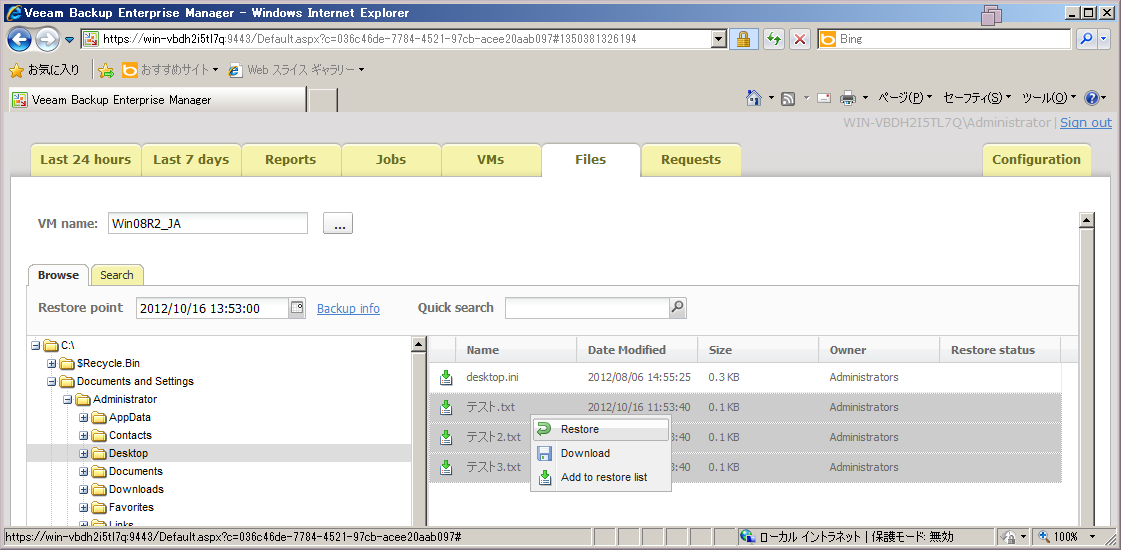Choose Download from context menu
Image resolution: width=1121 pixels, height=550 pixels.
coord(601,453)
